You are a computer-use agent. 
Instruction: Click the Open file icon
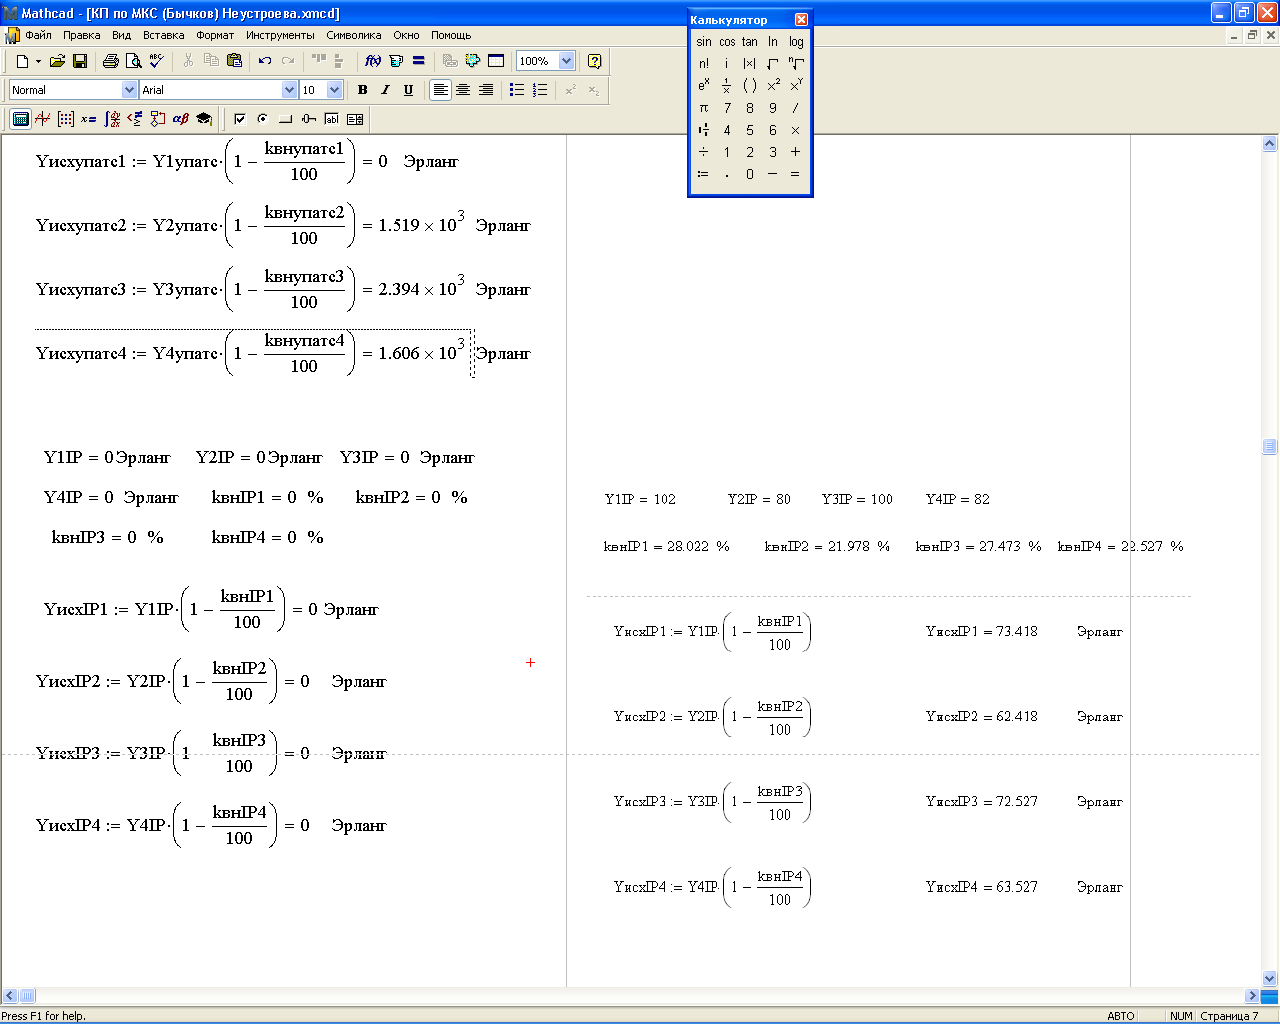[57, 61]
